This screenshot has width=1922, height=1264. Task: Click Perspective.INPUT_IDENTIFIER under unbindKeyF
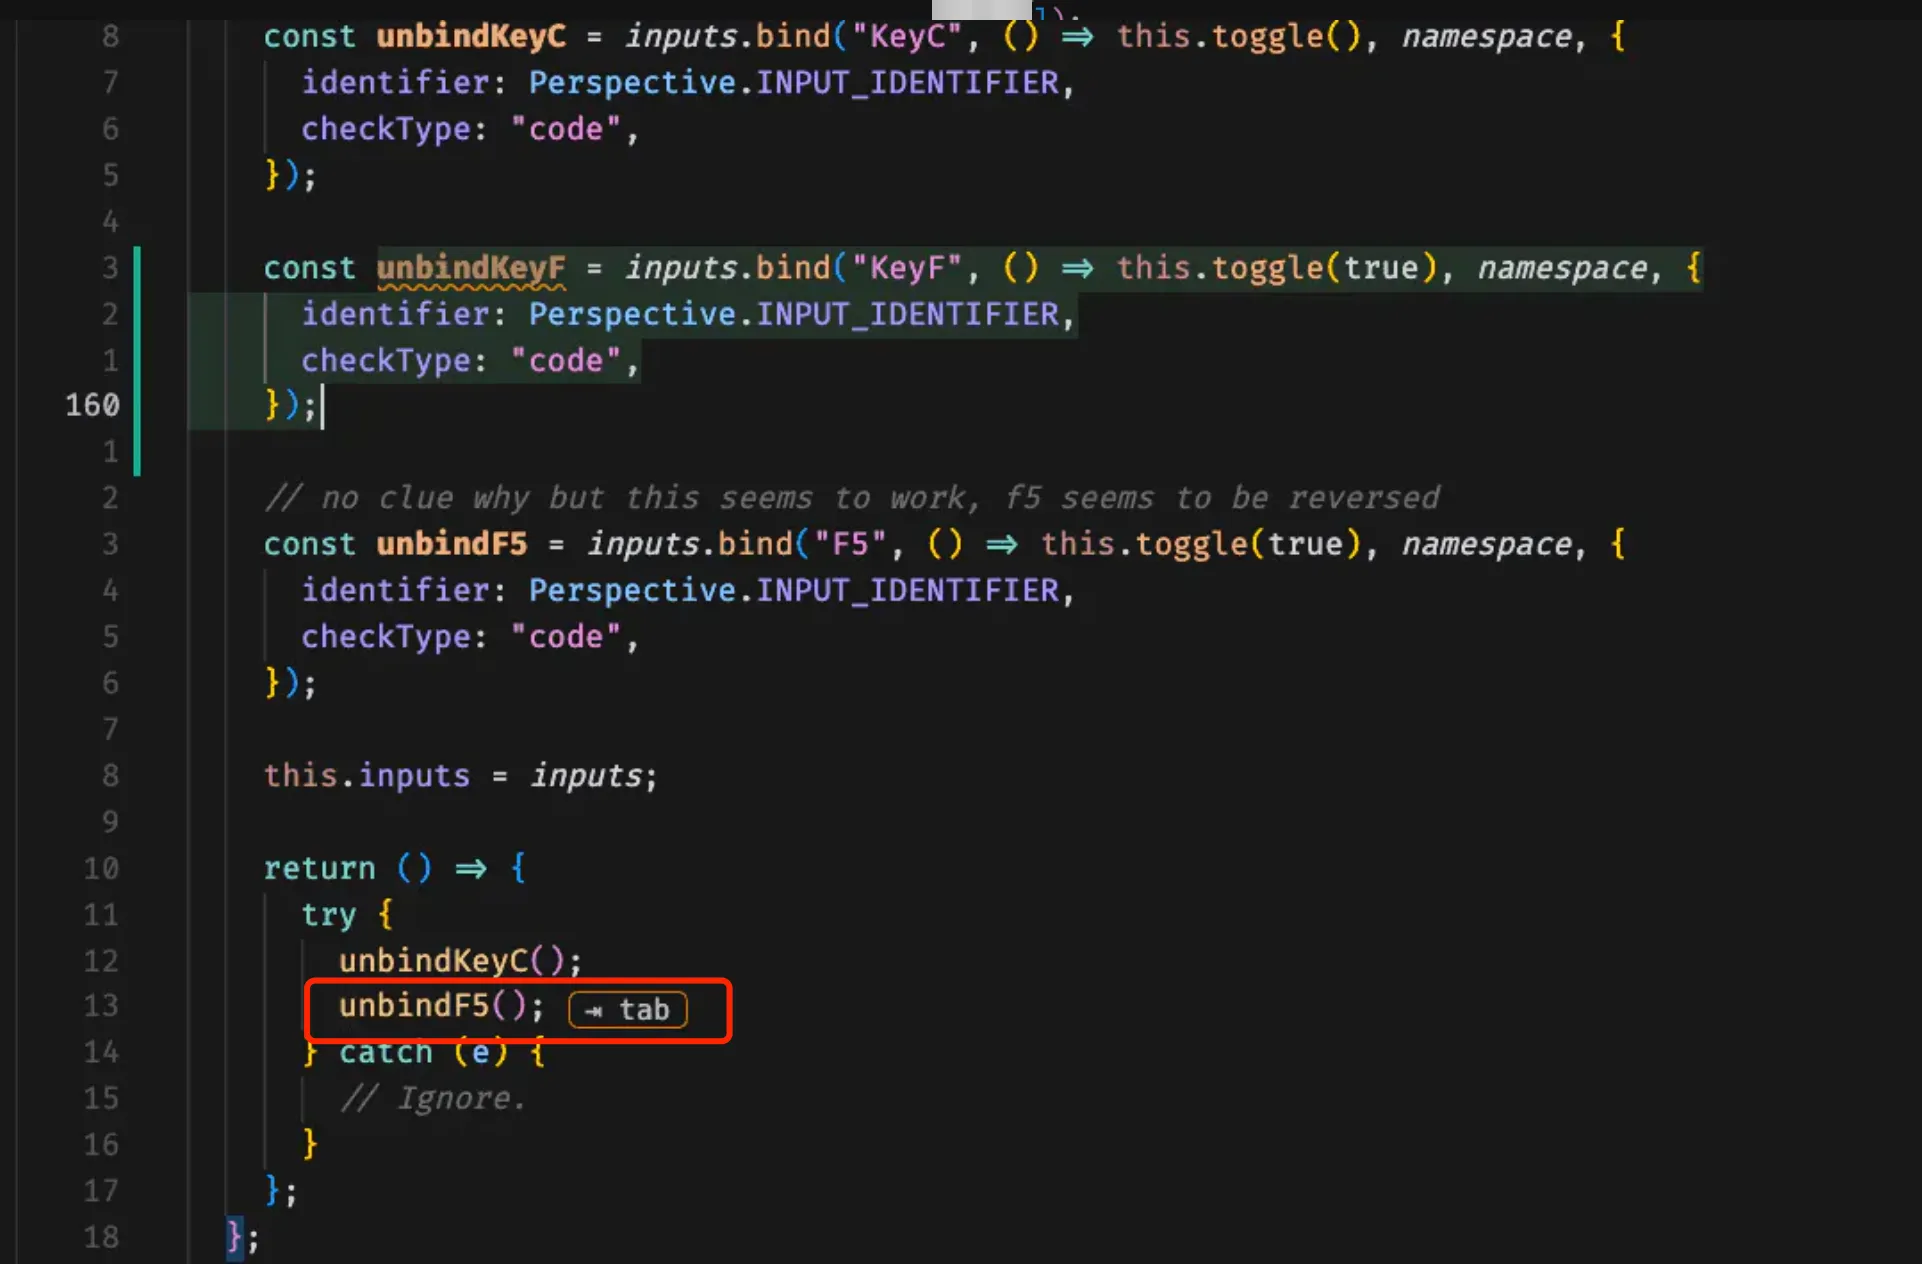click(793, 315)
